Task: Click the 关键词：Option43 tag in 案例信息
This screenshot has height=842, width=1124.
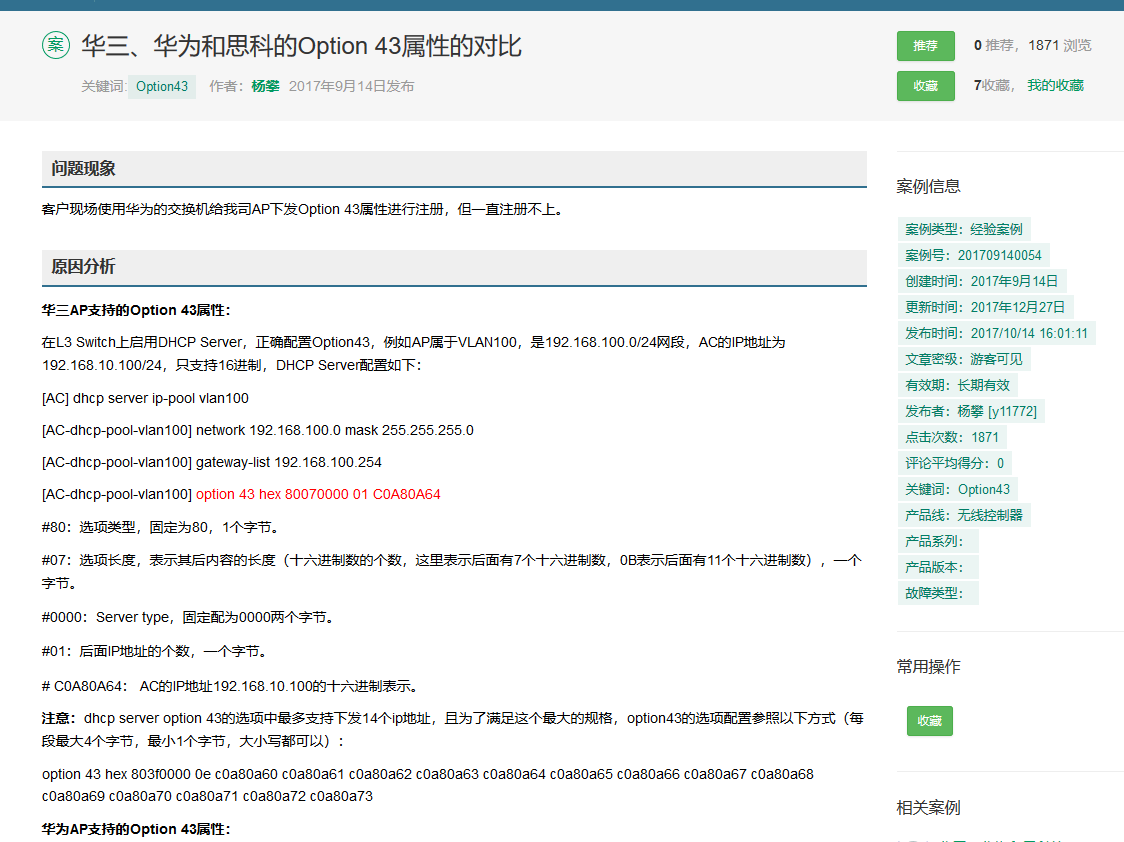Action: (x=958, y=489)
